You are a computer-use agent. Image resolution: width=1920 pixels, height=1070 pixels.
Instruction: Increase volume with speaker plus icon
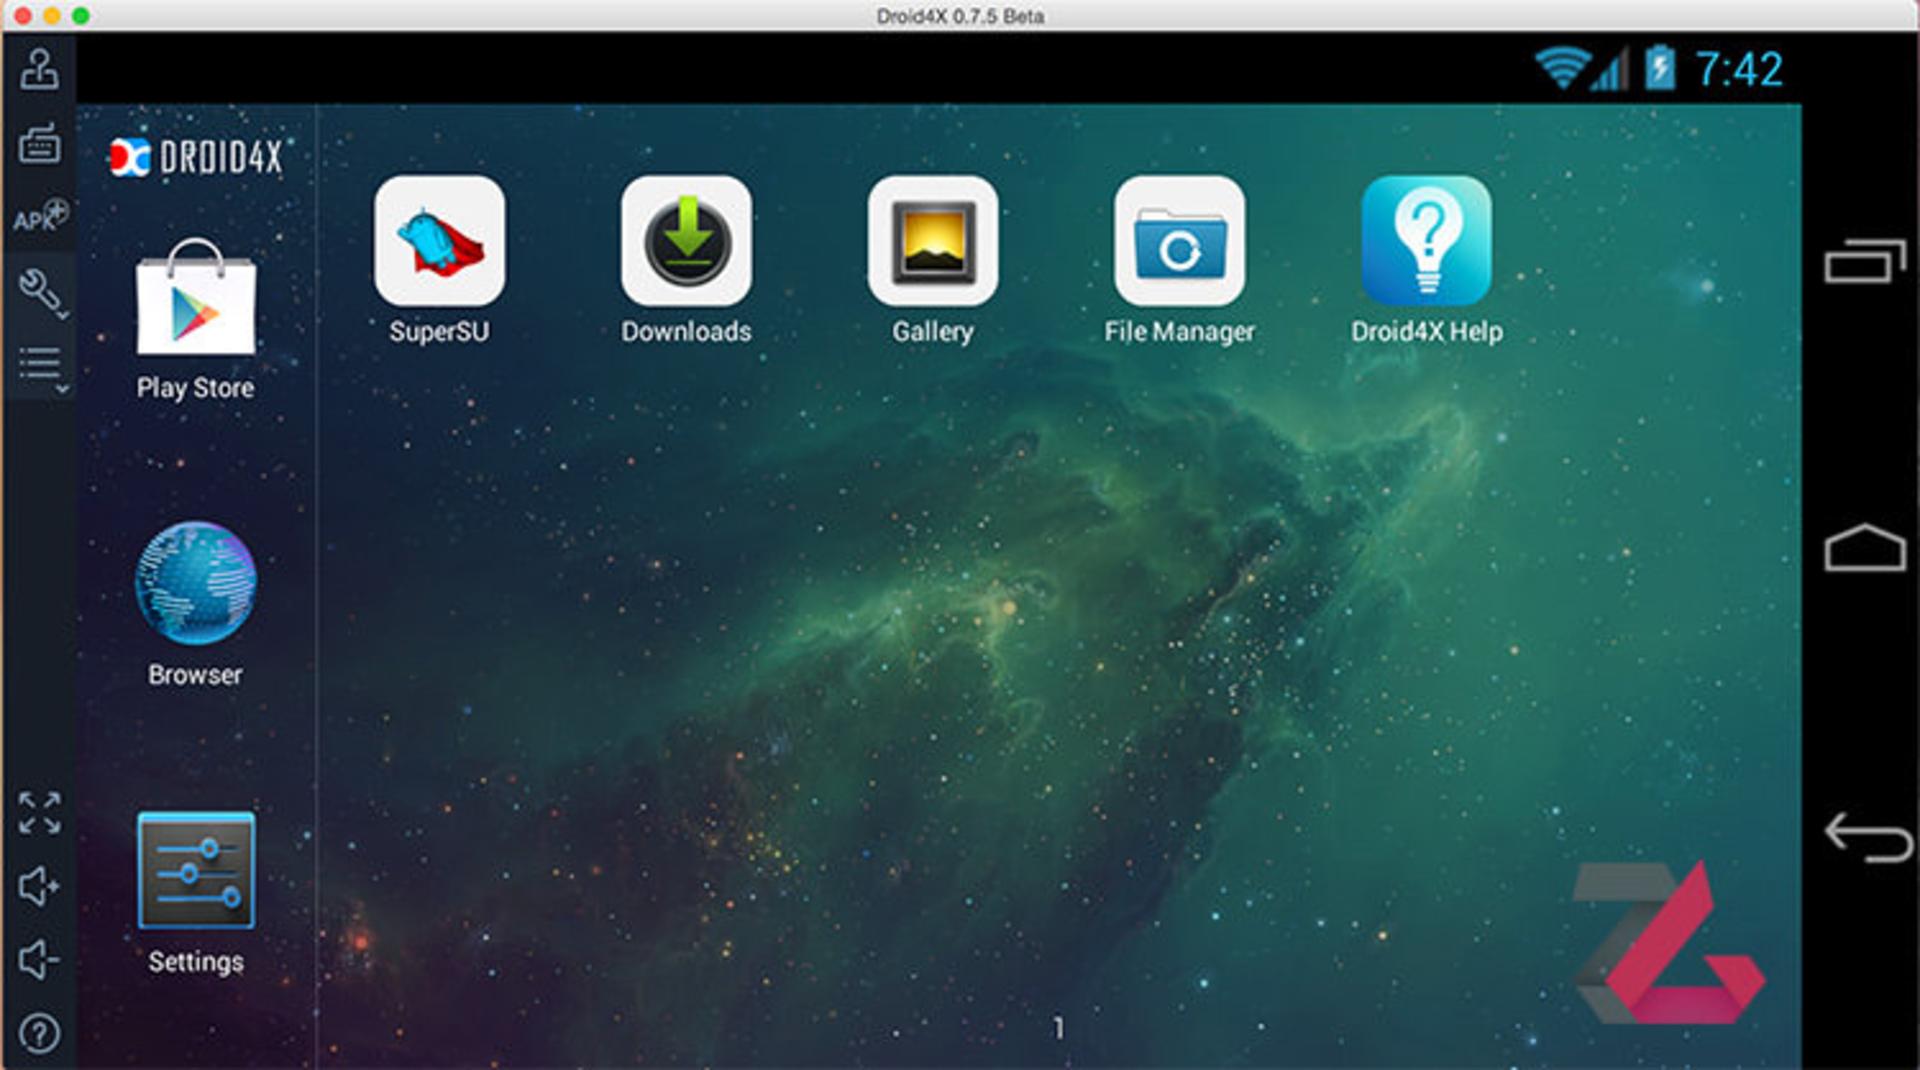pyautogui.click(x=39, y=886)
